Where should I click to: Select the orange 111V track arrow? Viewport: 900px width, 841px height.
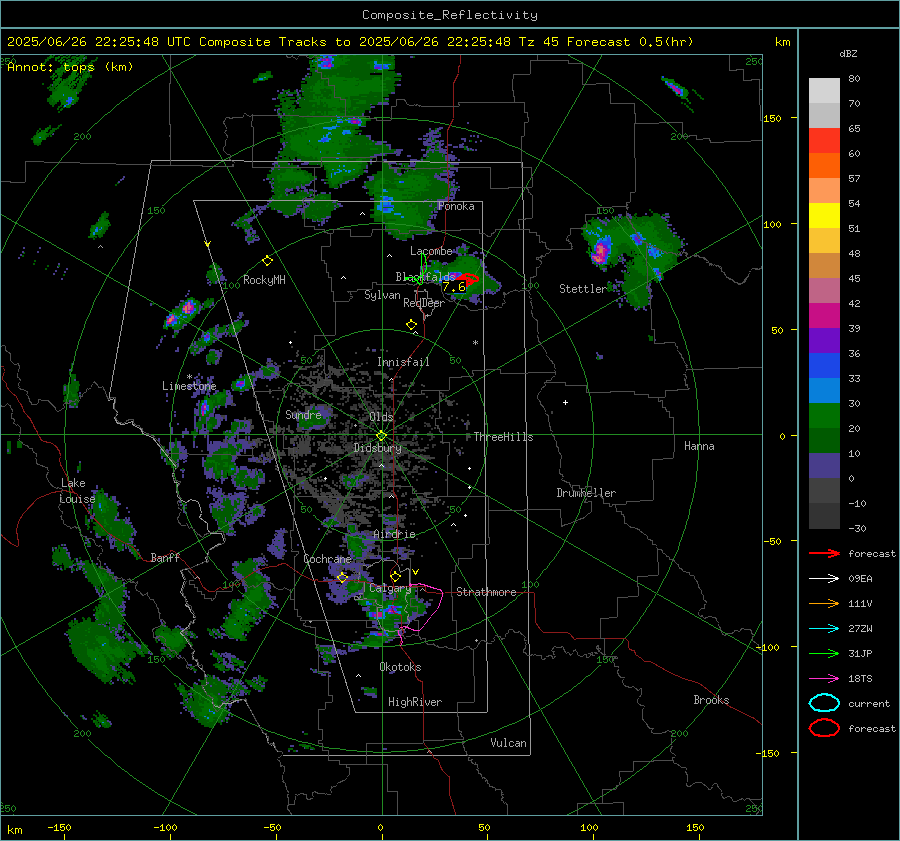tap(824, 603)
